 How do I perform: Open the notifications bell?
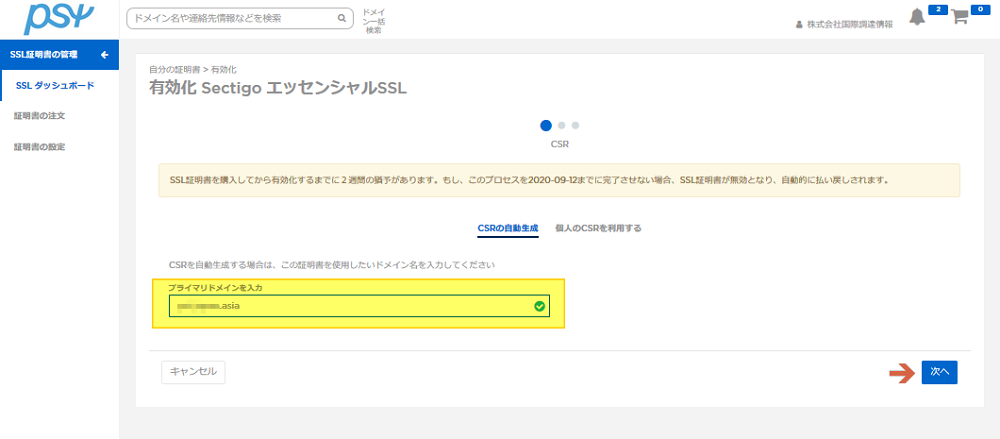(917, 17)
